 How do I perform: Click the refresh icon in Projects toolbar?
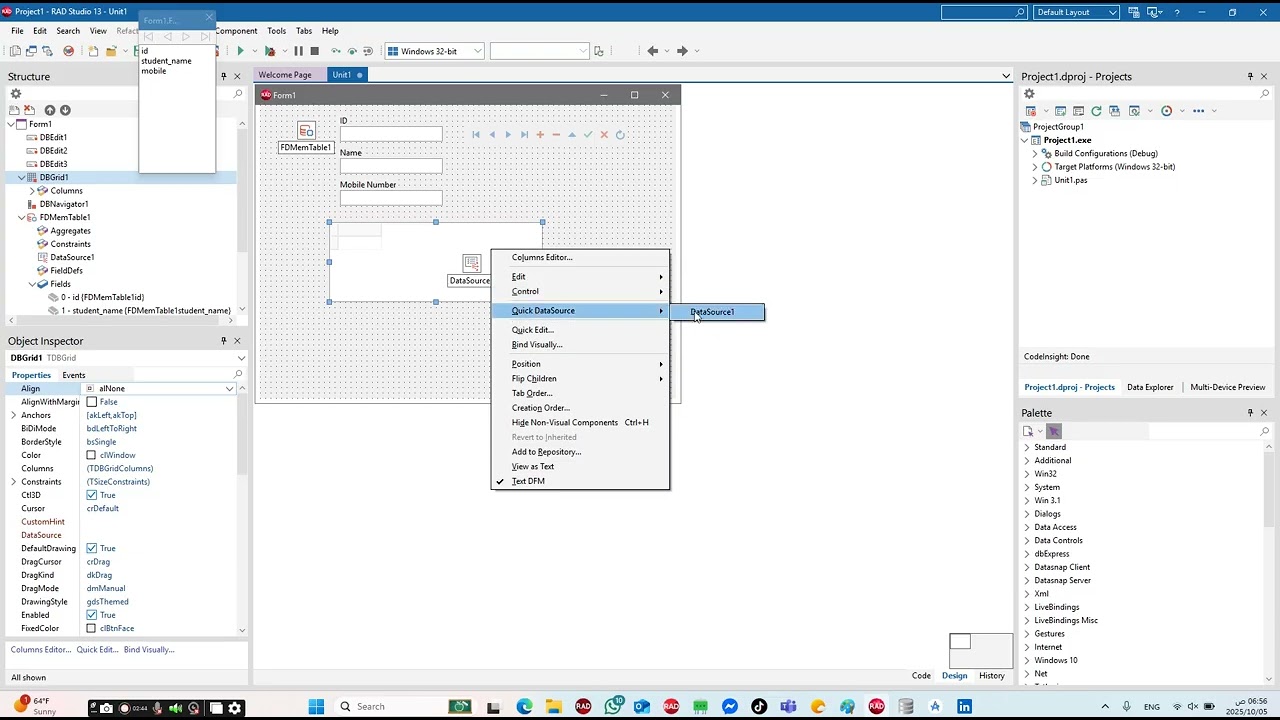[1096, 111]
